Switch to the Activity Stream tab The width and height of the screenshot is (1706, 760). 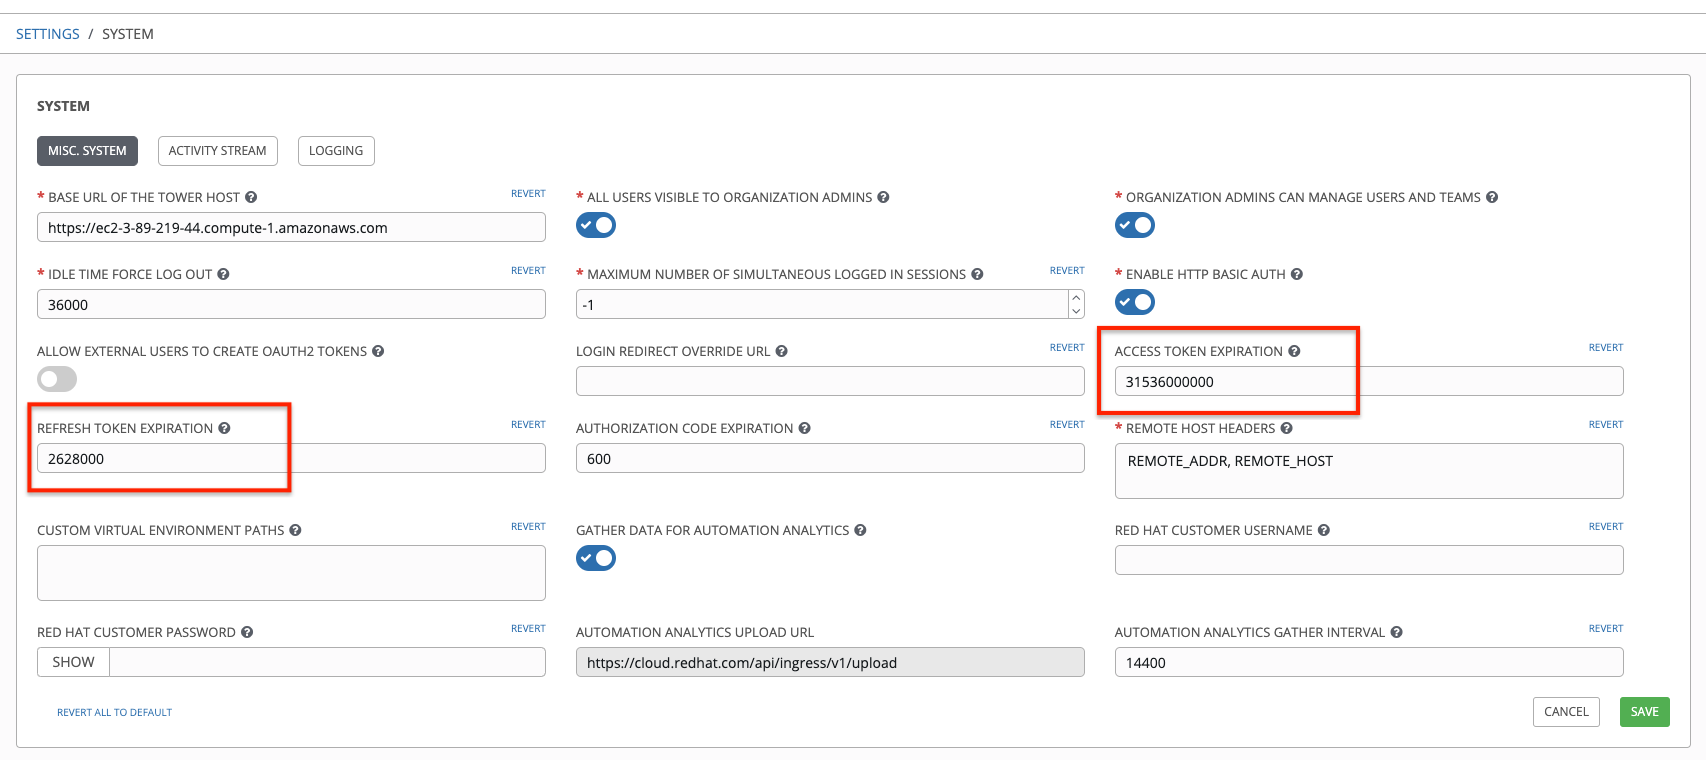click(217, 151)
